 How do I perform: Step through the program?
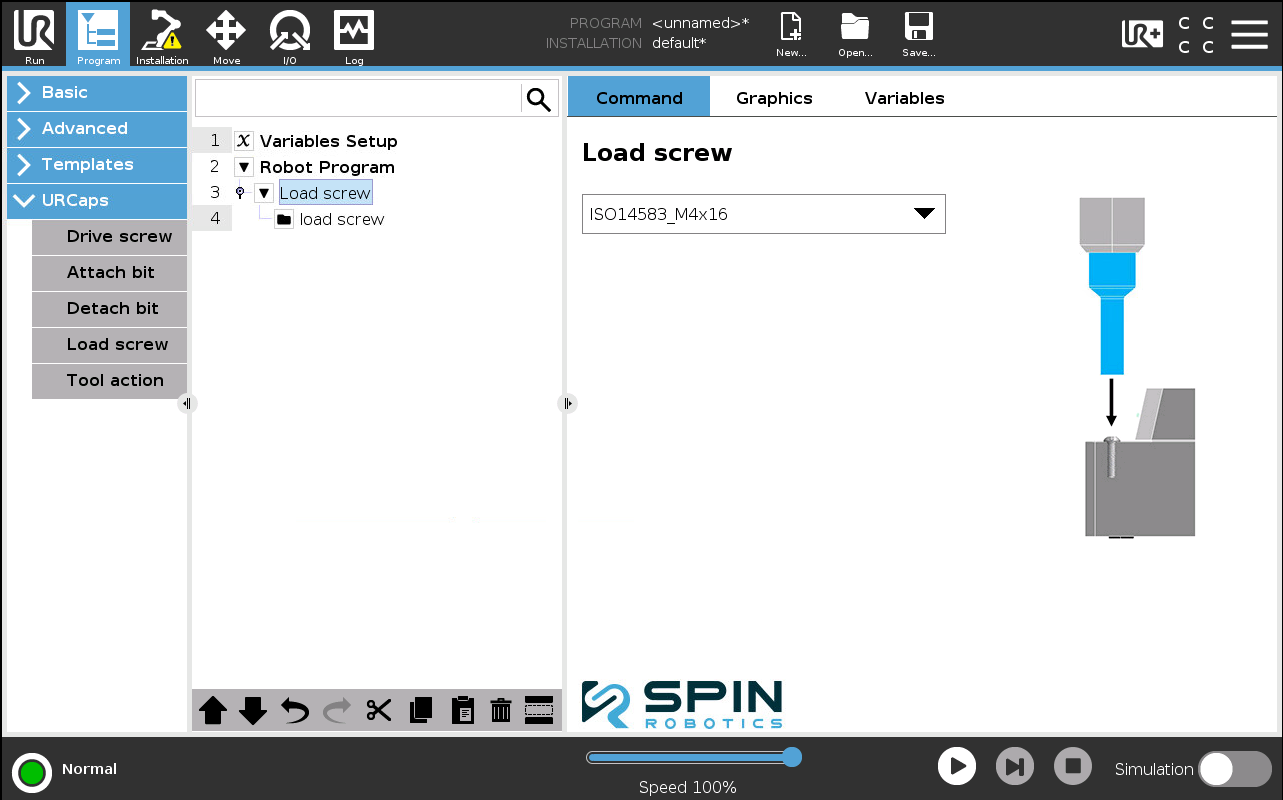[1015, 767]
